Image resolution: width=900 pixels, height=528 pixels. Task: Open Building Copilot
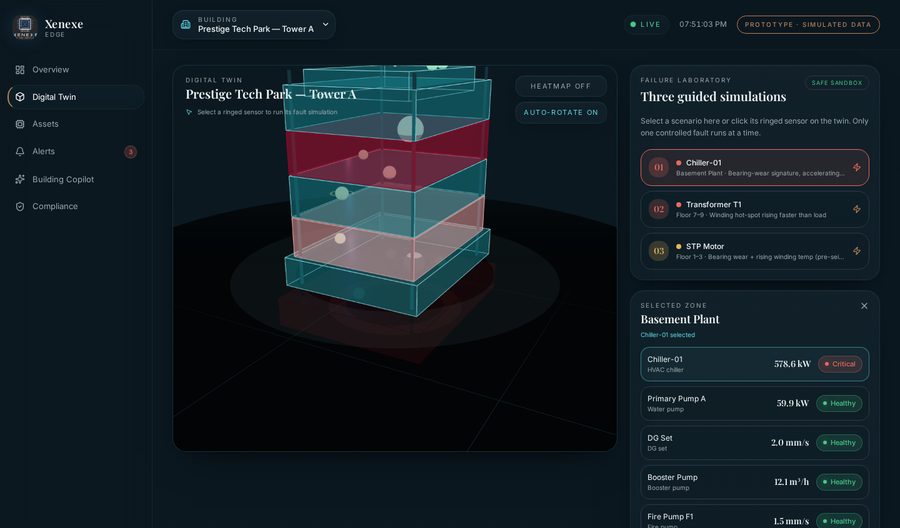coord(76,179)
